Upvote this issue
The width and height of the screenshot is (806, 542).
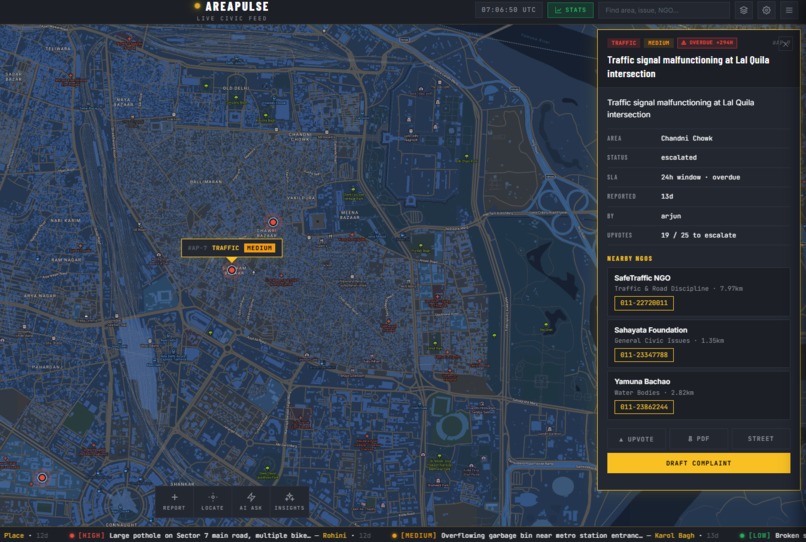636,439
